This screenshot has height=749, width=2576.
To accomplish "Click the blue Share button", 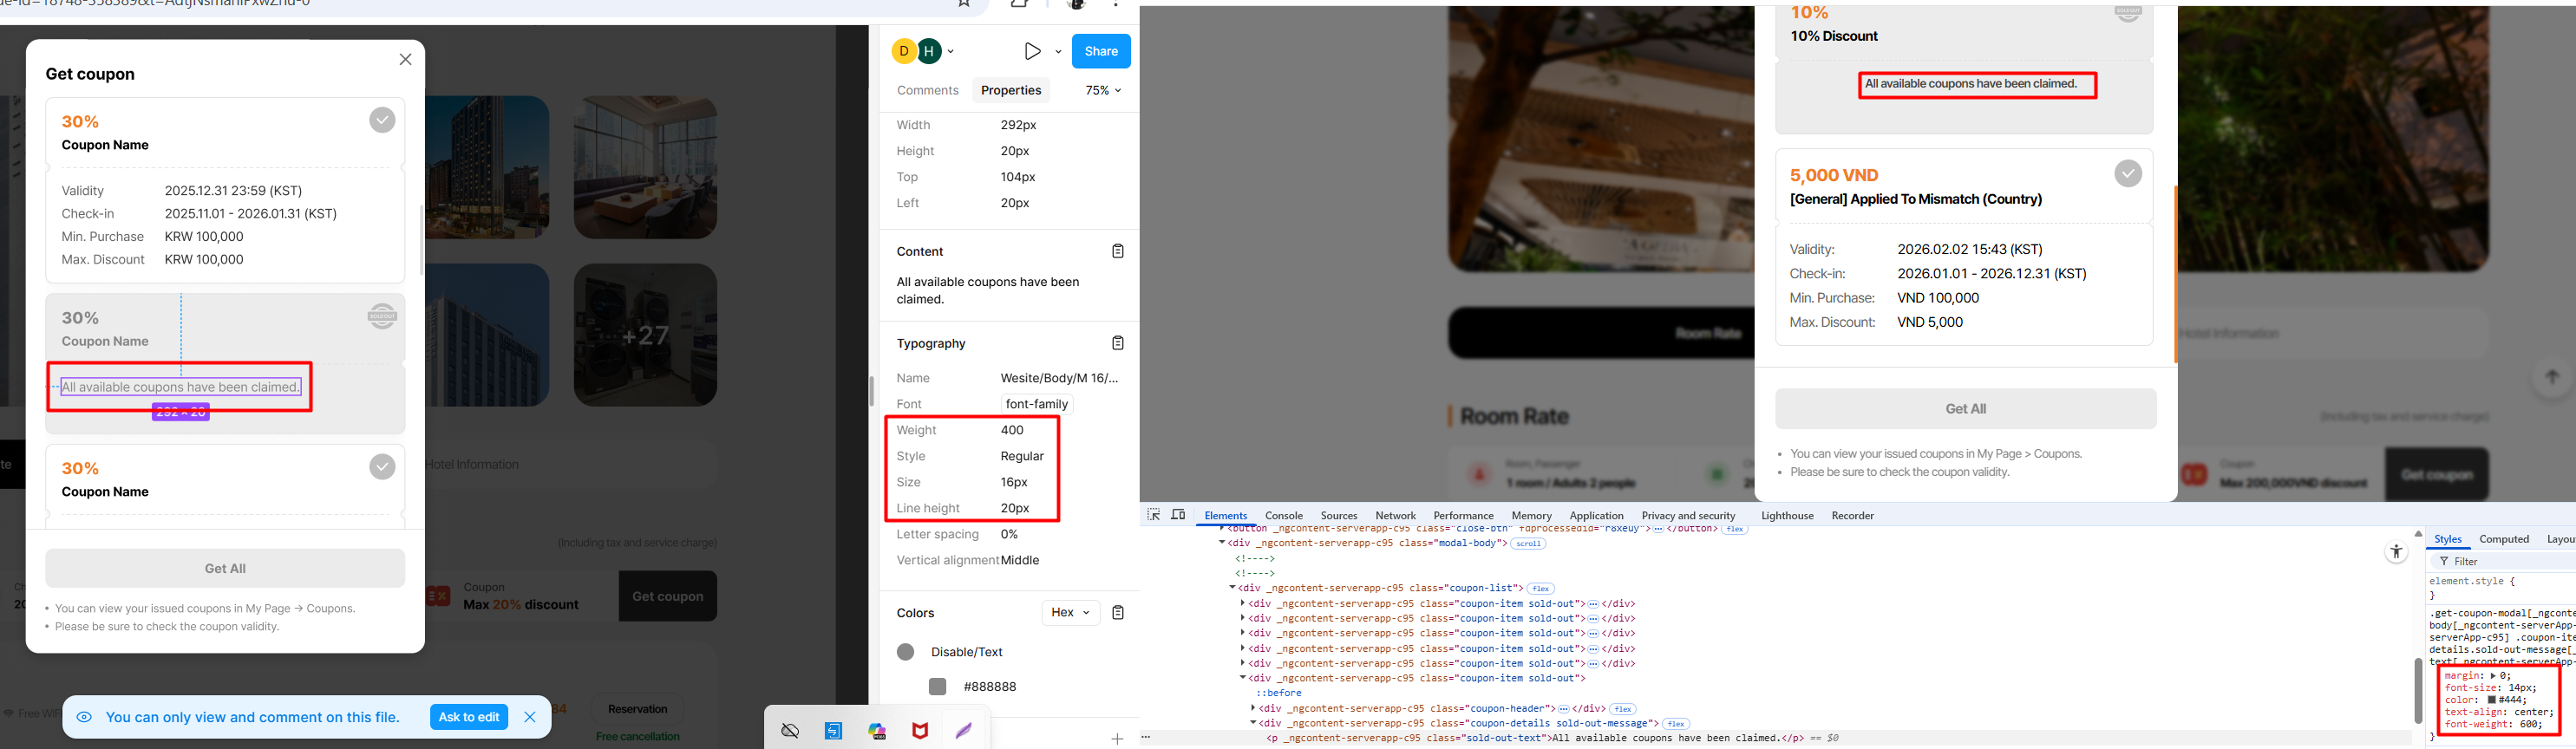I will tap(1101, 51).
